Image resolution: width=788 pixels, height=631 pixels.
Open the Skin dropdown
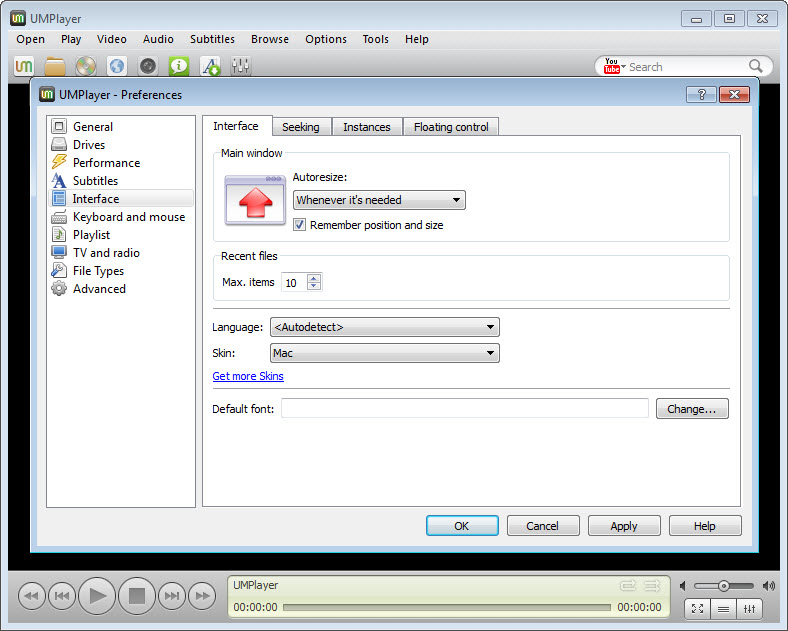coord(385,353)
